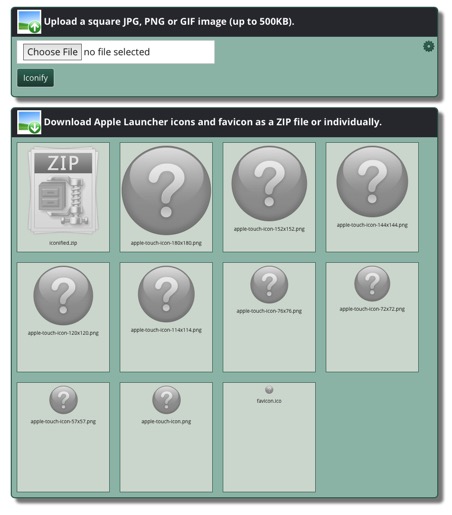Select the apple-touch-icon-72x72.png icon

[372, 284]
